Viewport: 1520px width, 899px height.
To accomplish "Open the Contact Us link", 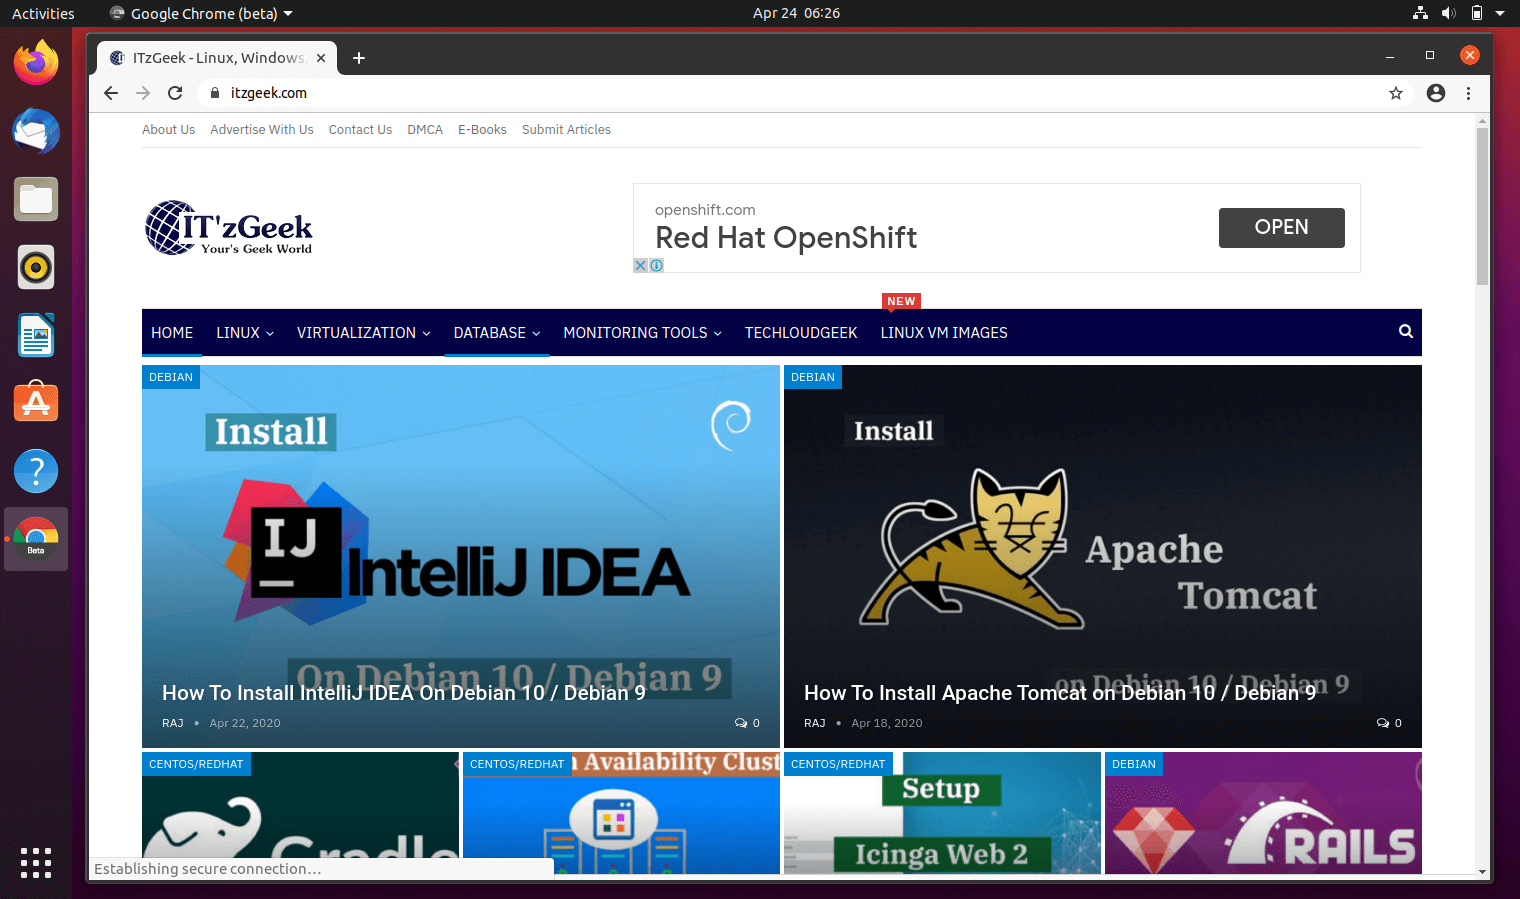I will (x=360, y=130).
